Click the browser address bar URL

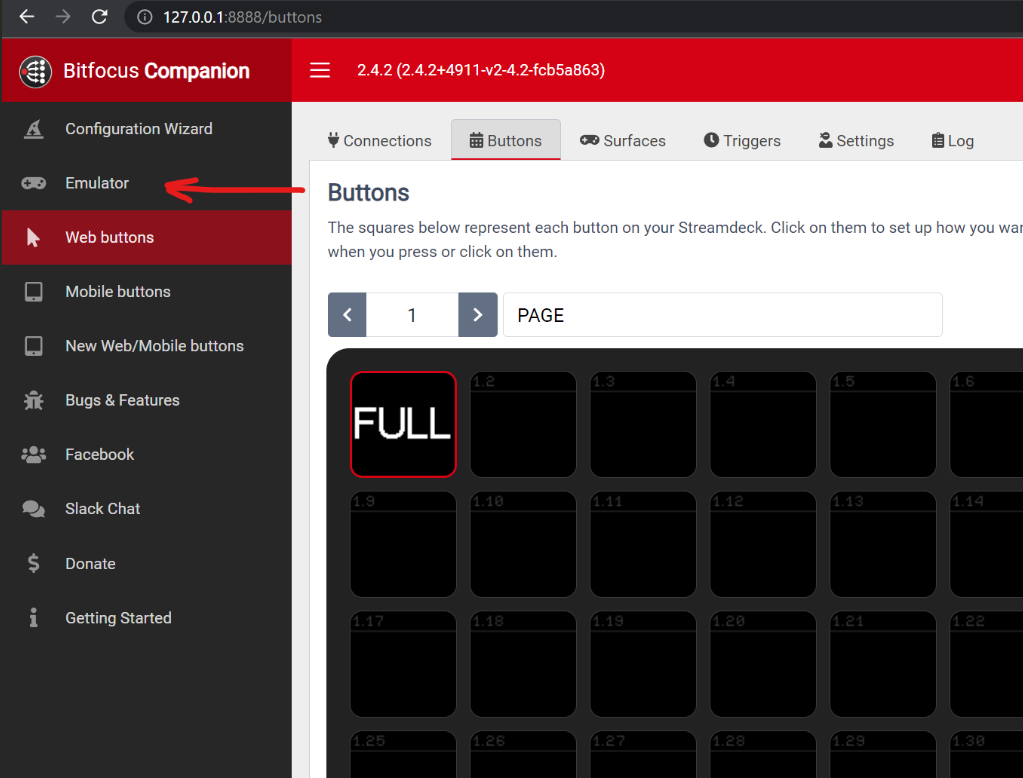243,17
